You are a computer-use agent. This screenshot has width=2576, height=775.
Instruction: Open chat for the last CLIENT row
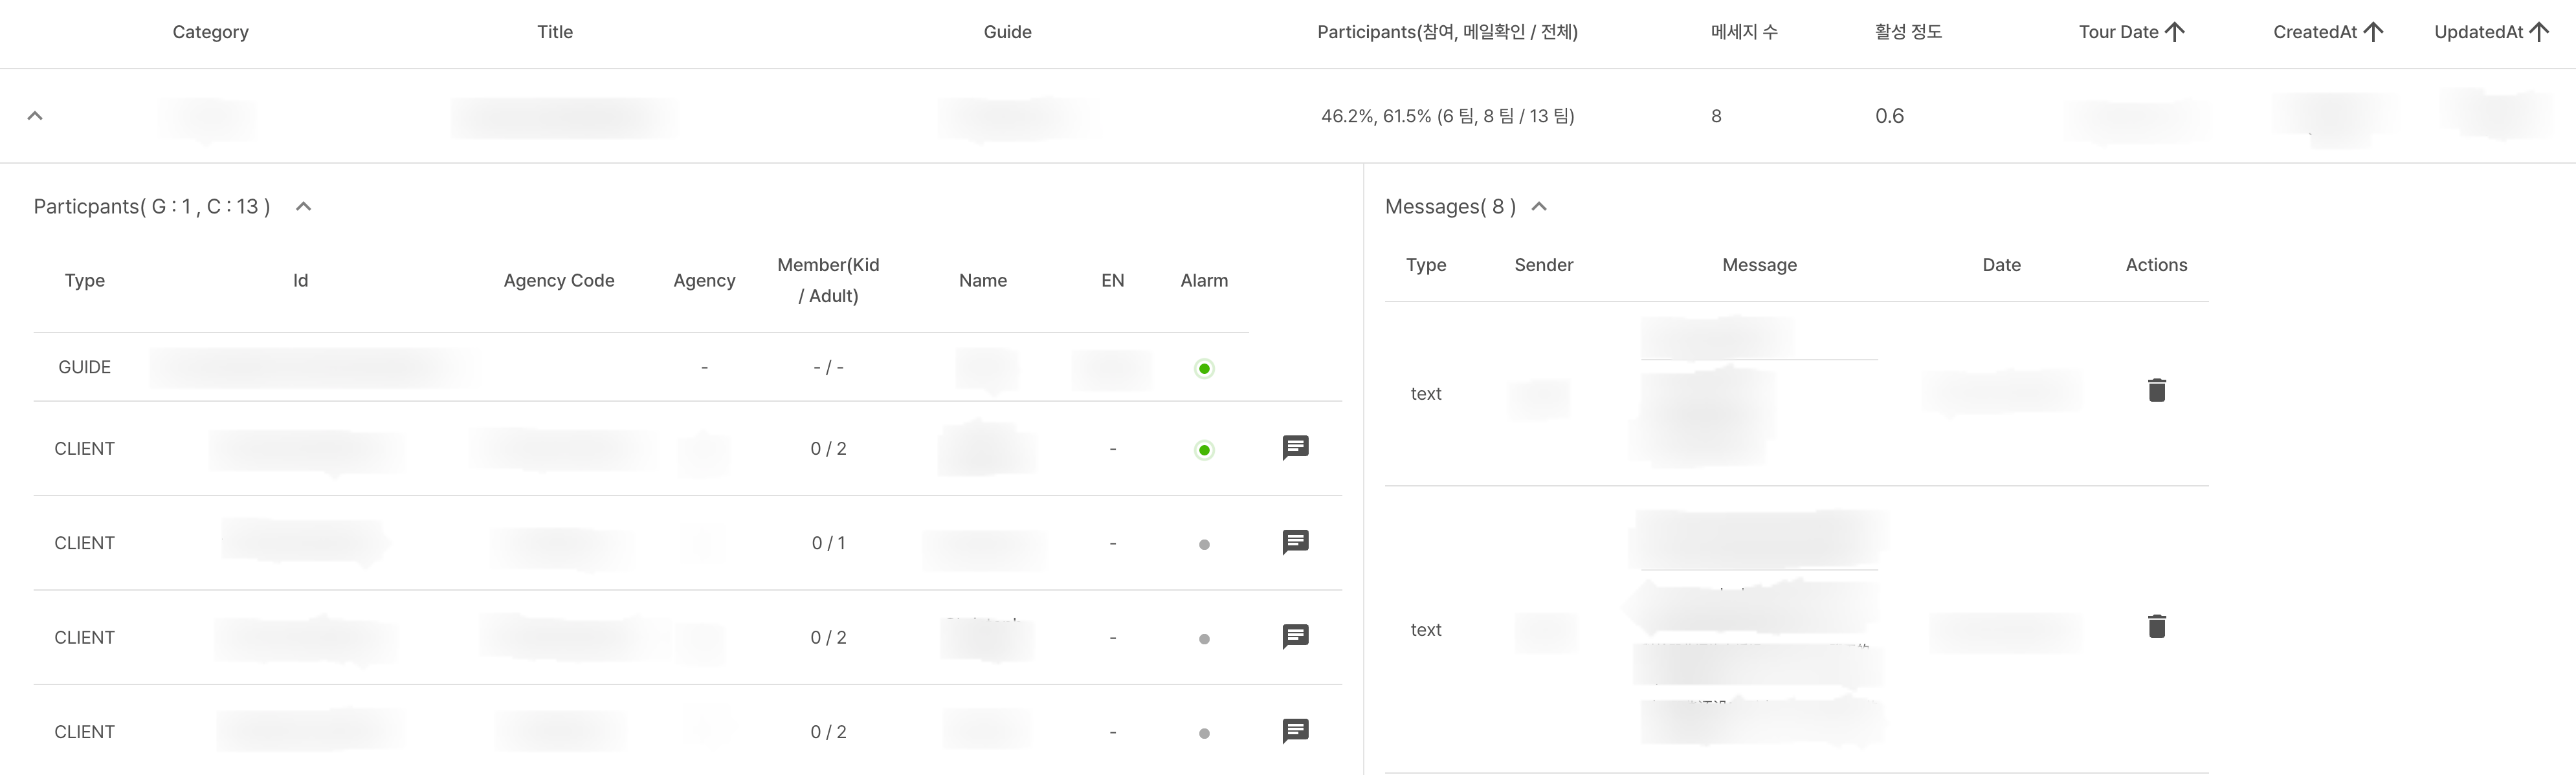pos(1295,731)
